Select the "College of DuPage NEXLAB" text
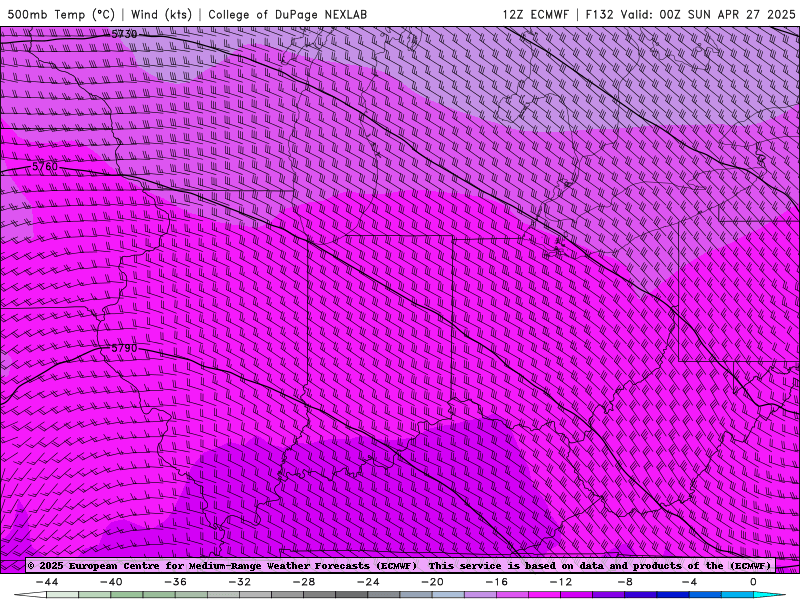 click(287, 14)
